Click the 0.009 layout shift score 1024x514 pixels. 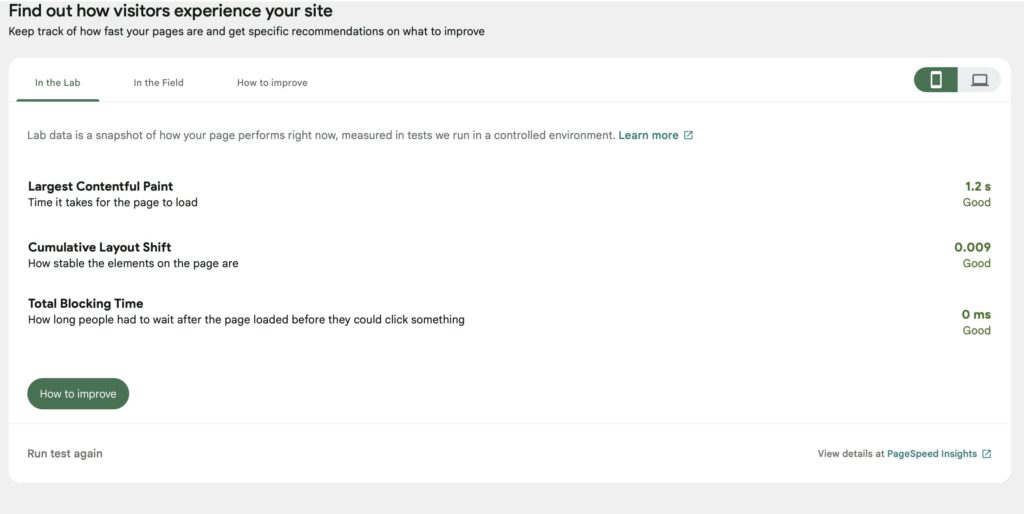click(972, 247)
